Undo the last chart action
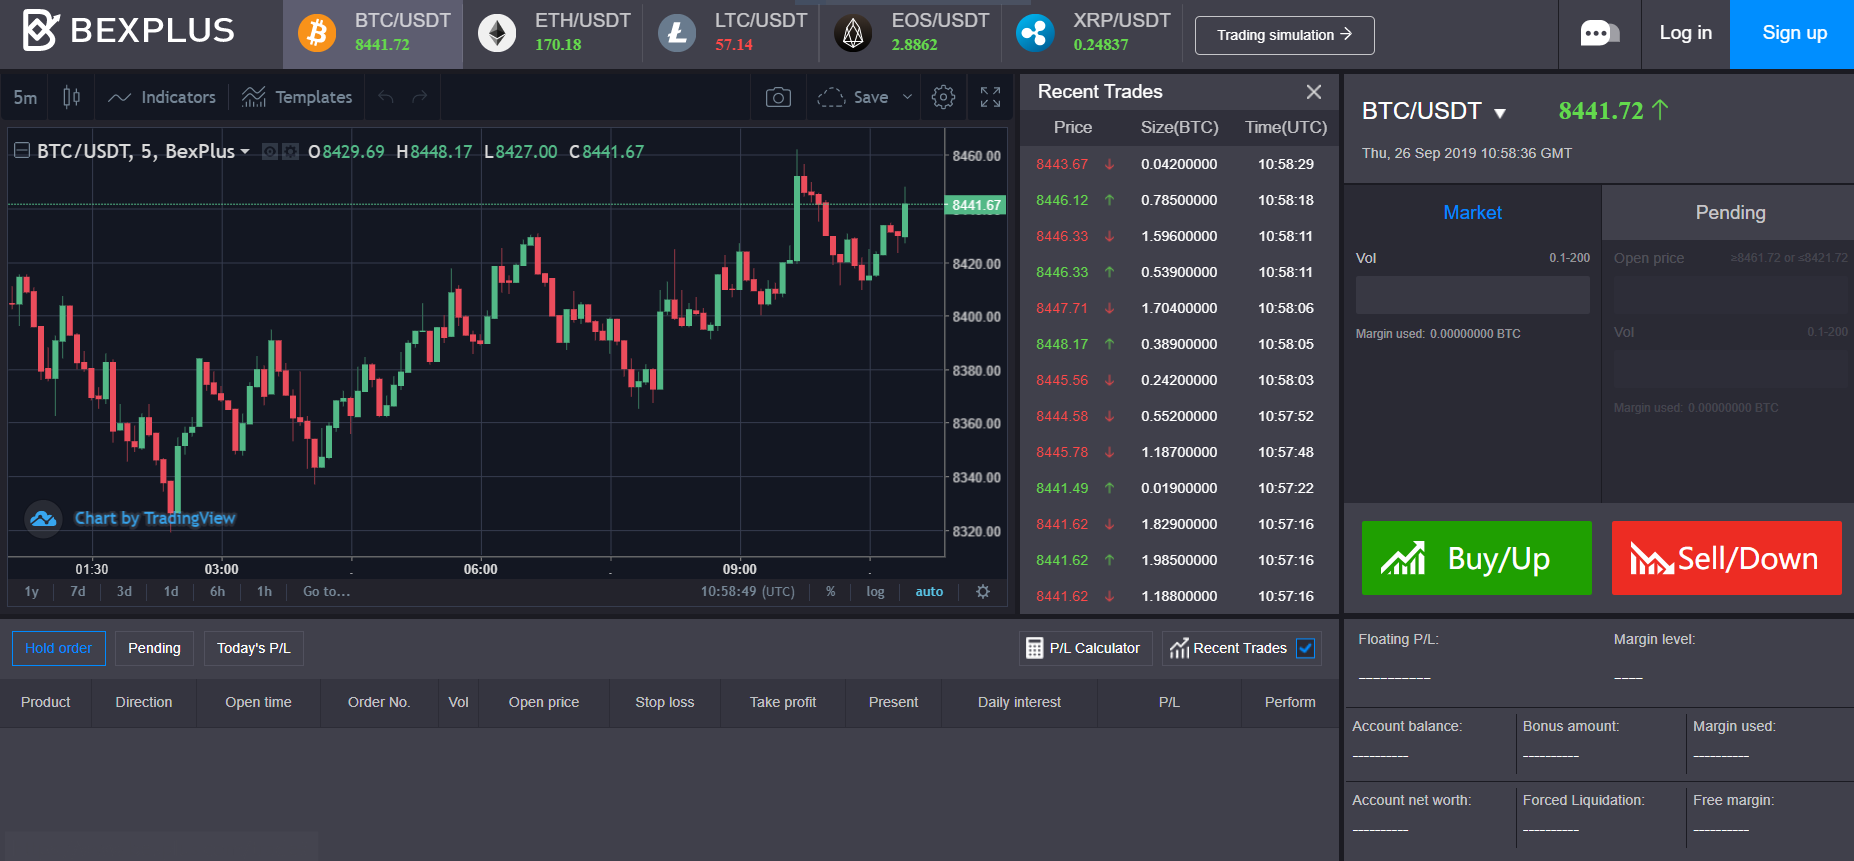Screen dimensions: 1854x861 pos(386,97)
